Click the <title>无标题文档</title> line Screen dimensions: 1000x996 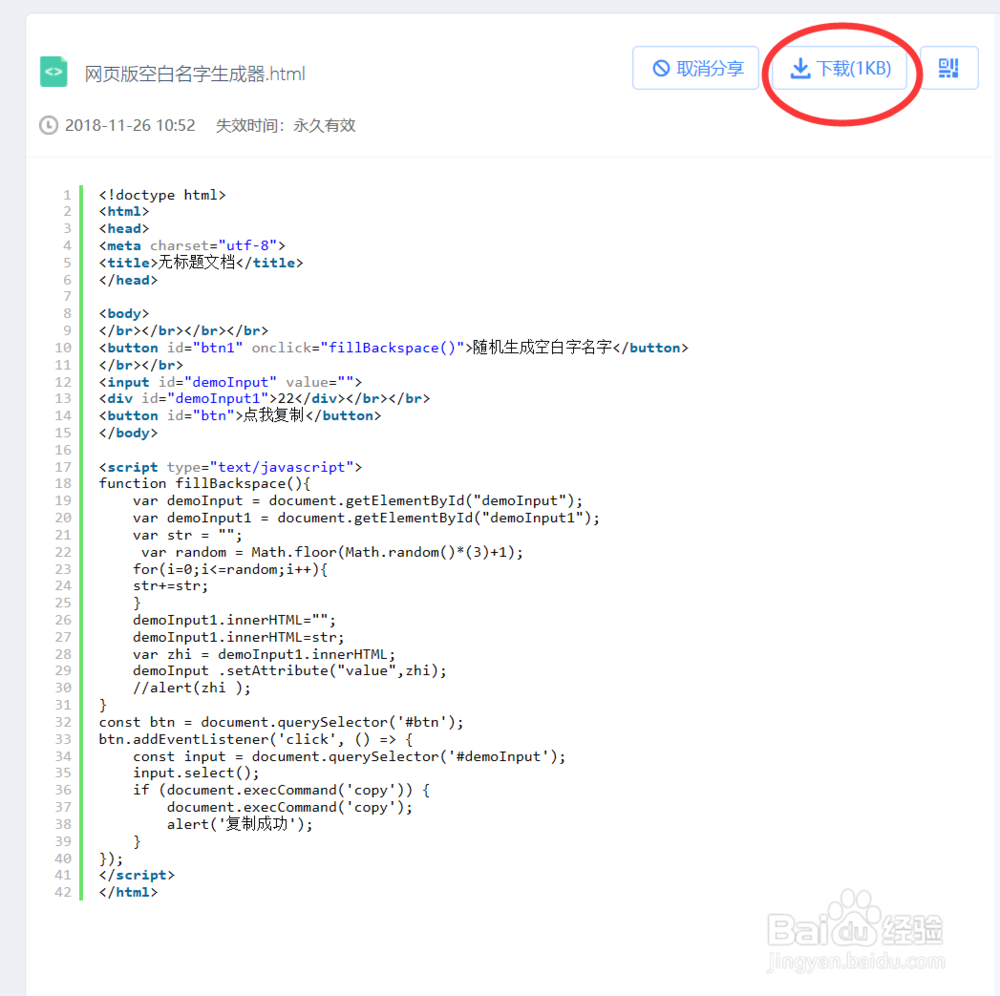201,263
